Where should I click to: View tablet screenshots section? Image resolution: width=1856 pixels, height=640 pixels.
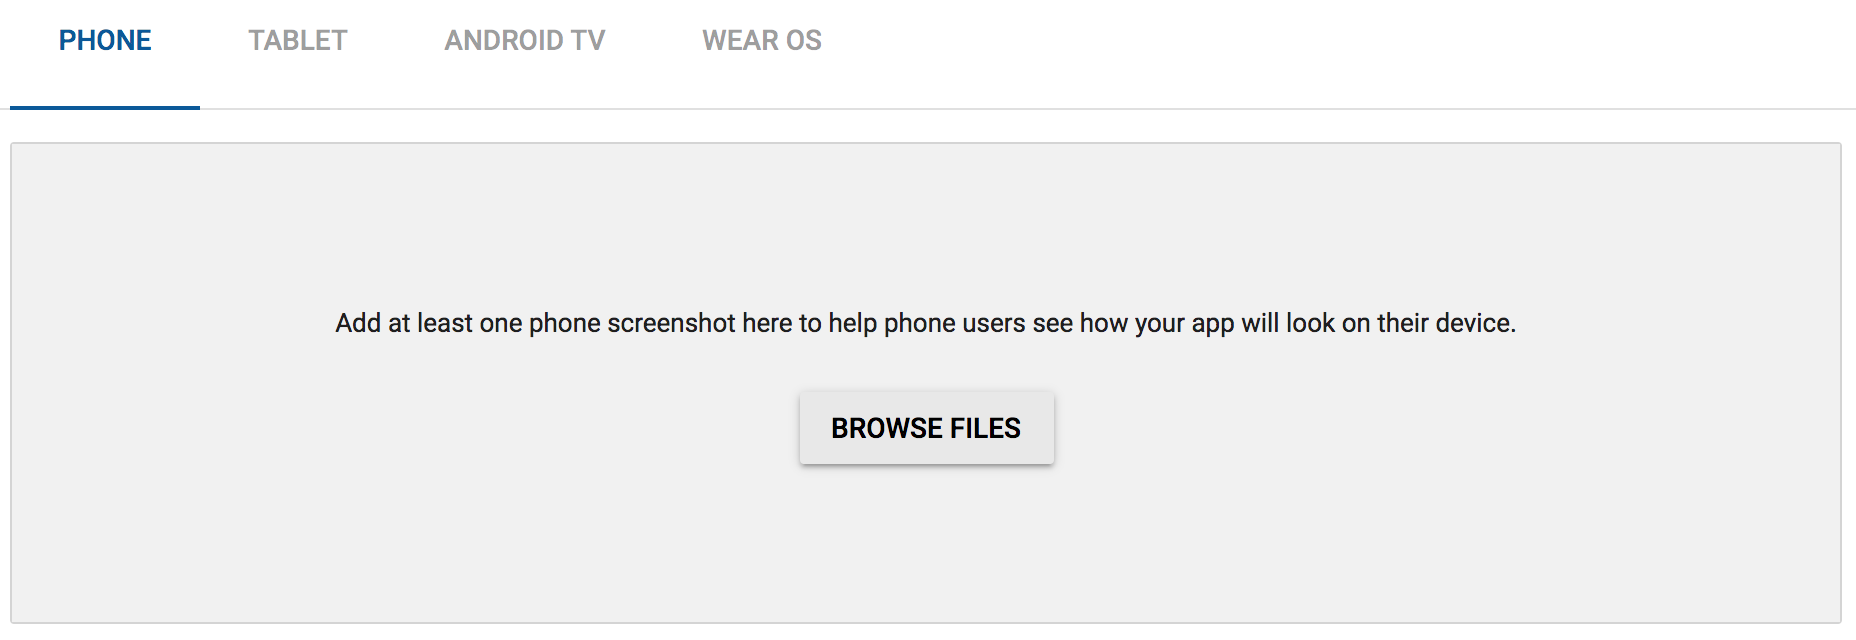(298, 41)
